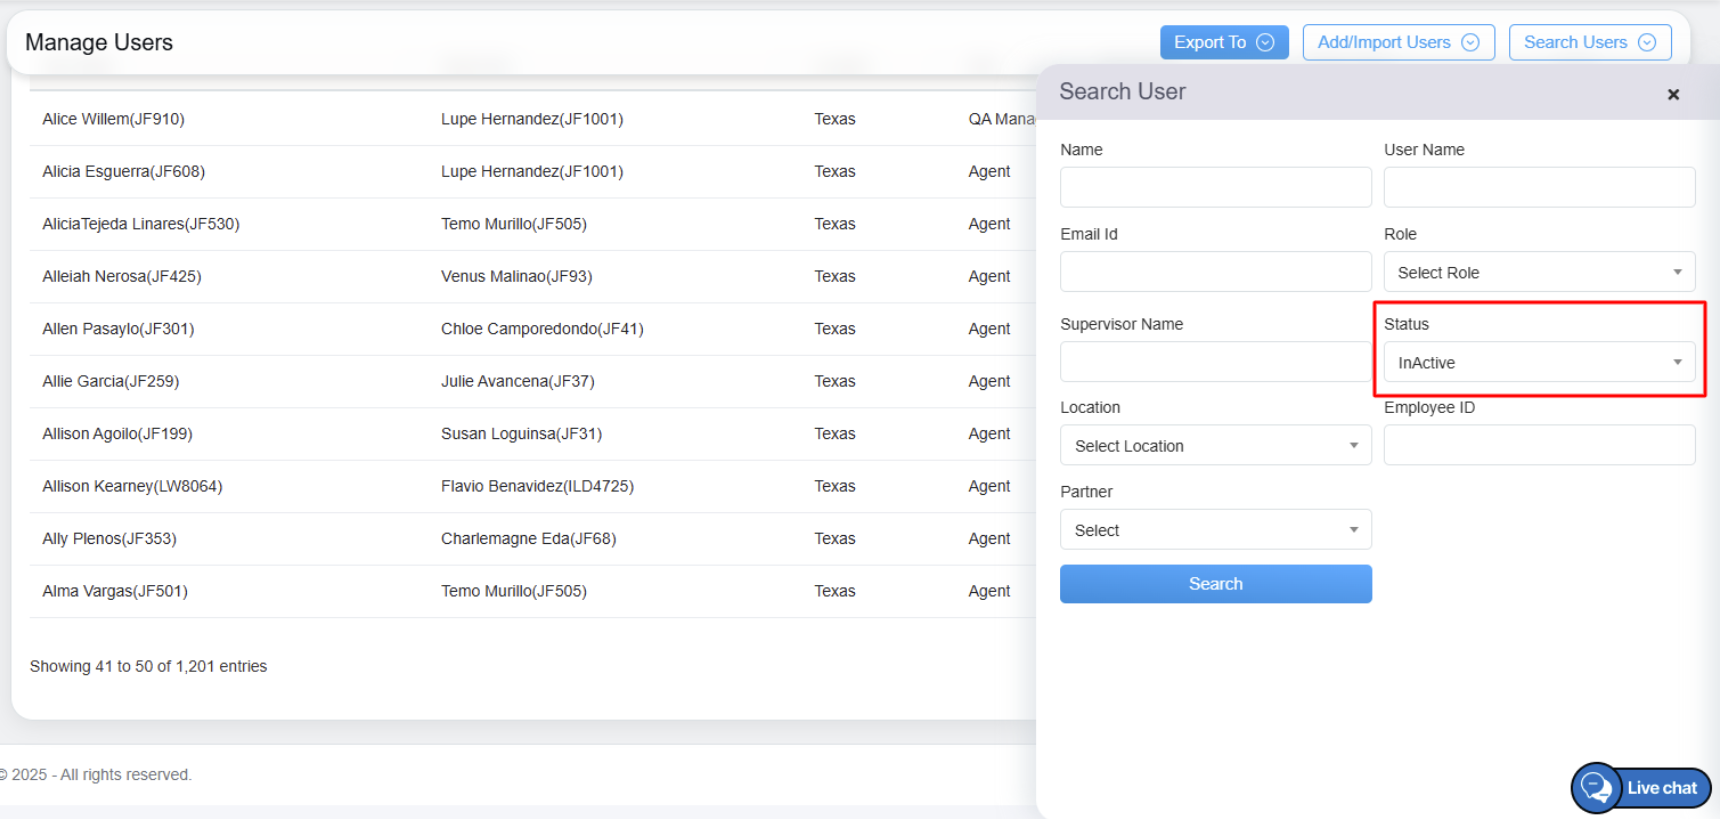Viewport: 1720px width, 819px height.
Task: Select the Alma Vargas(JF501) entry
Action: pos(115,591)
